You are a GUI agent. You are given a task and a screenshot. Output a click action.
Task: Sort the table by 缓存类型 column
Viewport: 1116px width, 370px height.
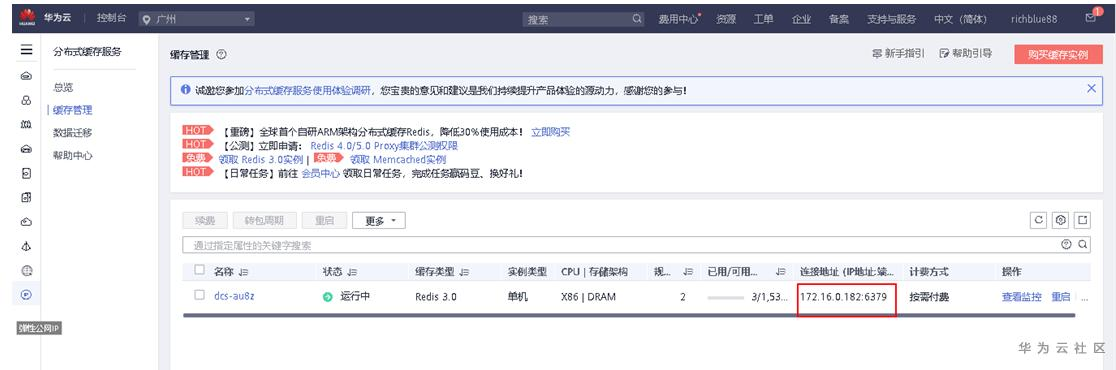tap(465, 273)
